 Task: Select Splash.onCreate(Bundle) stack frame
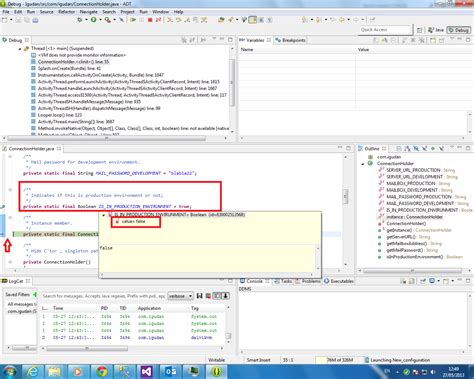[69, 68]
